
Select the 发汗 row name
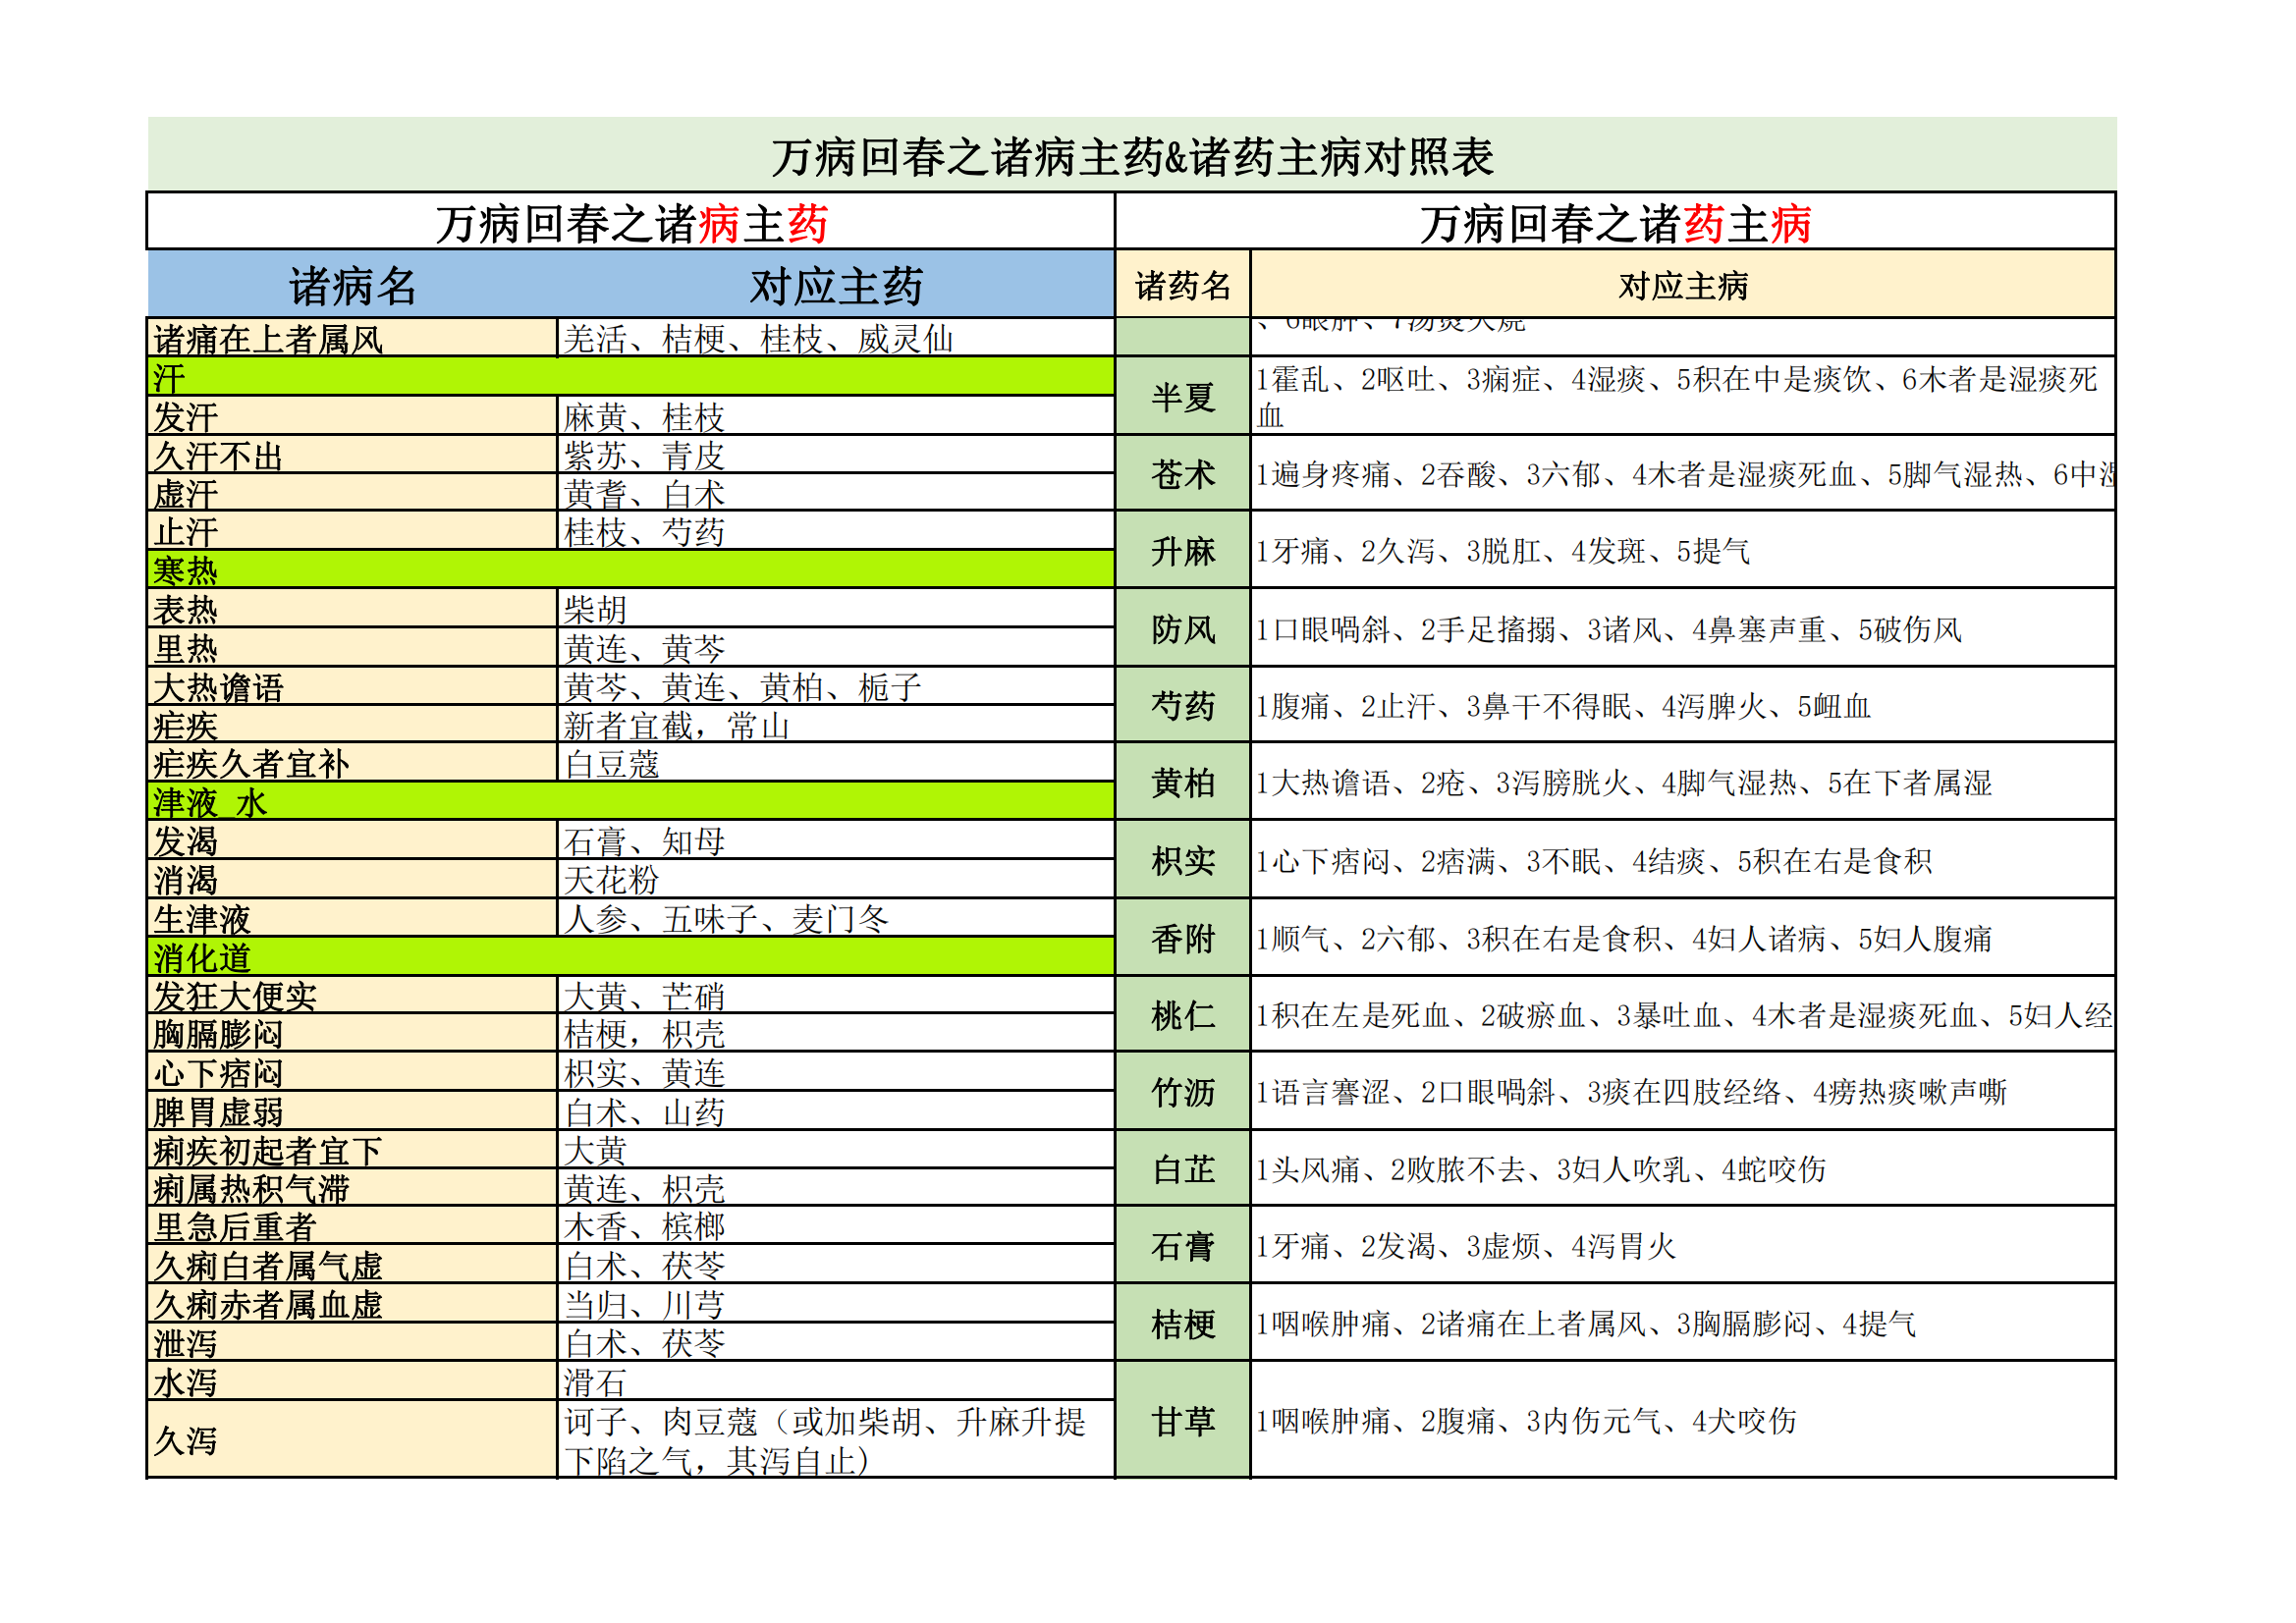352,416
